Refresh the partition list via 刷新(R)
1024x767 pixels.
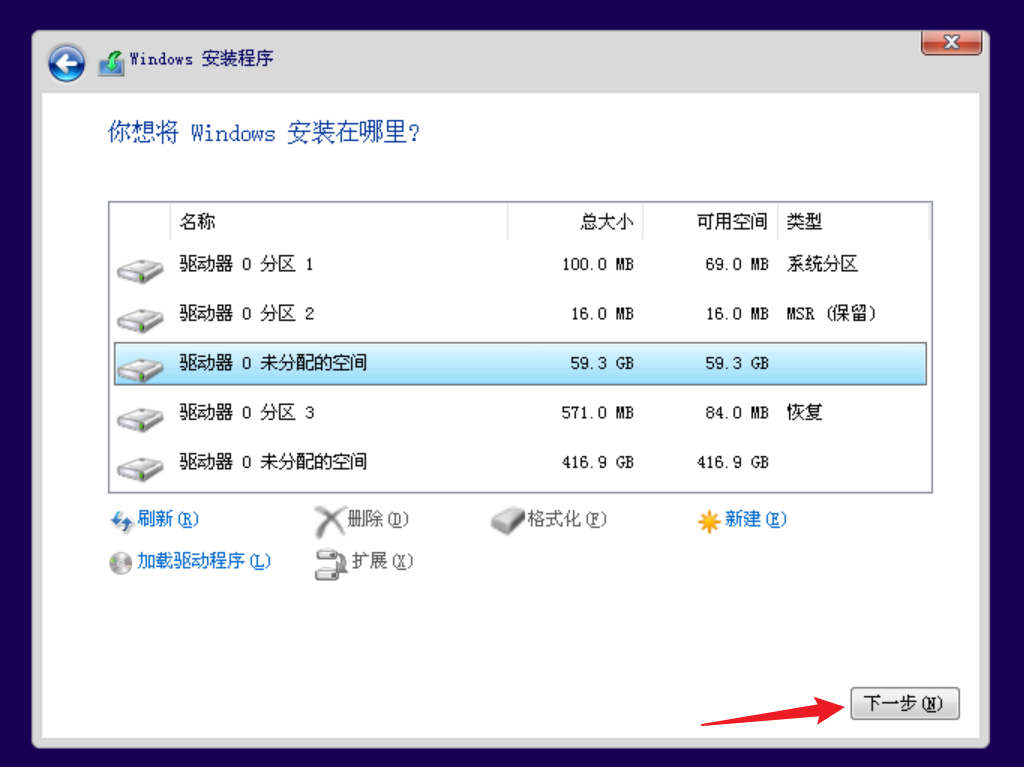click(168, 519)
